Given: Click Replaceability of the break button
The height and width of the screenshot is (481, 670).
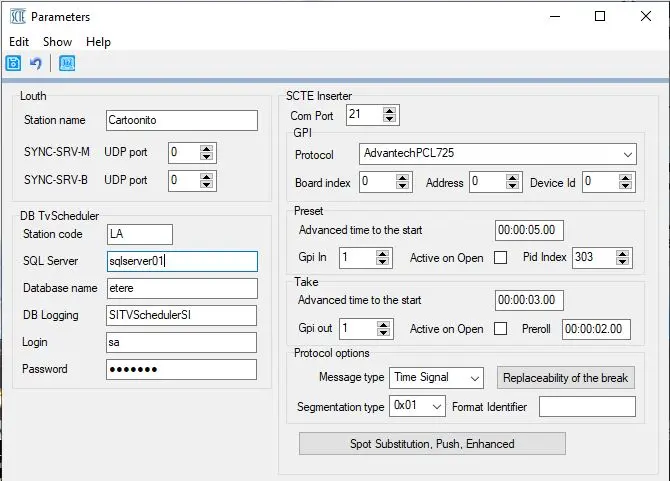Looking at the screenshot, I should [x=566, y=378].
